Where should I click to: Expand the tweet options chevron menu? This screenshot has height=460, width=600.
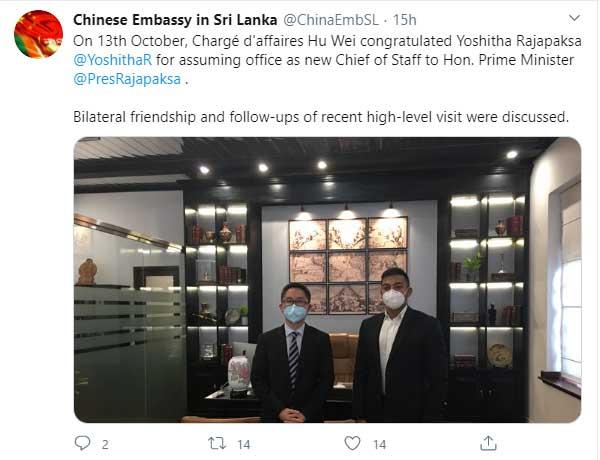[574, 18]
